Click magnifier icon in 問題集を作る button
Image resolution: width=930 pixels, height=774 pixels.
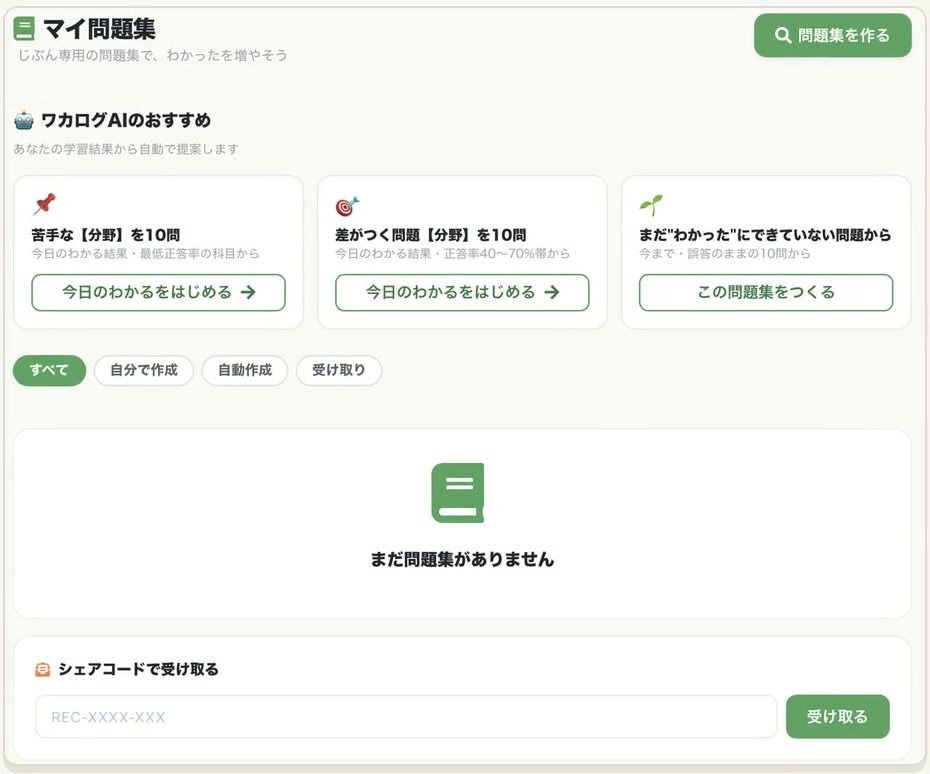click(783, 36)
